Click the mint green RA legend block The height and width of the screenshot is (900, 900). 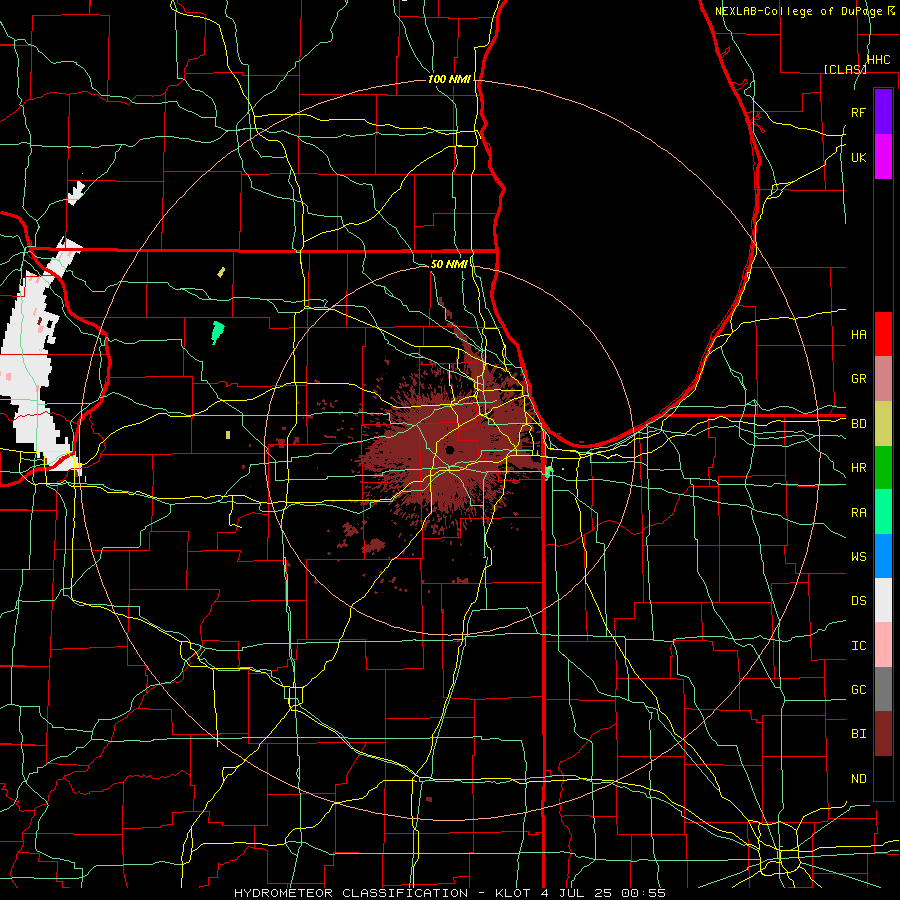(883, 512)
